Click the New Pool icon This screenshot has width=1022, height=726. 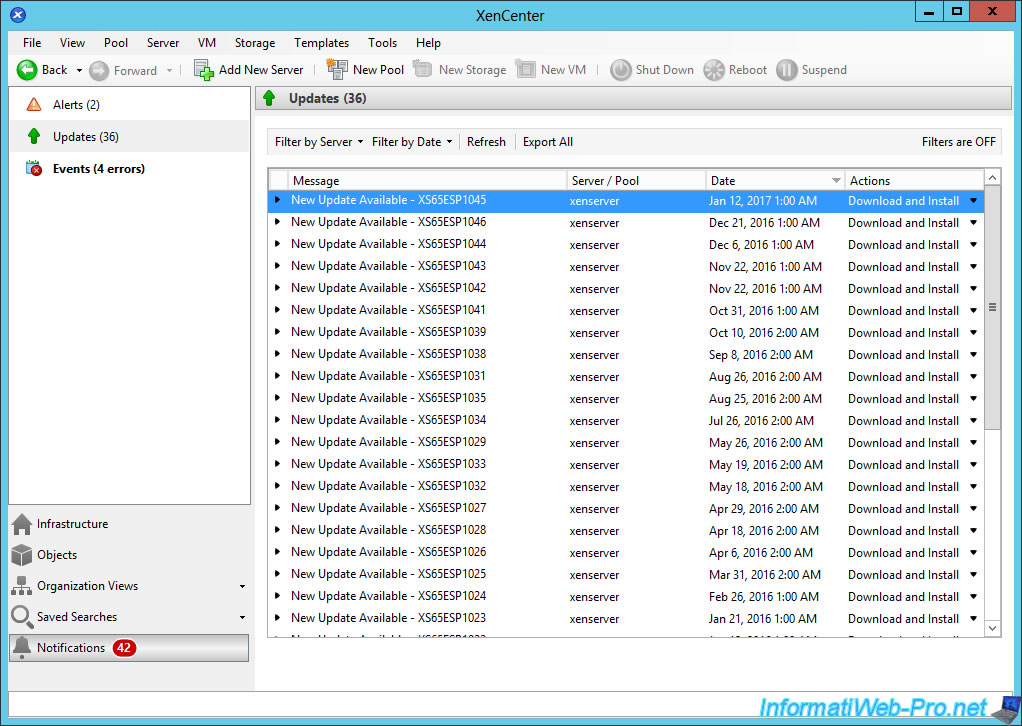pos(337,69)
